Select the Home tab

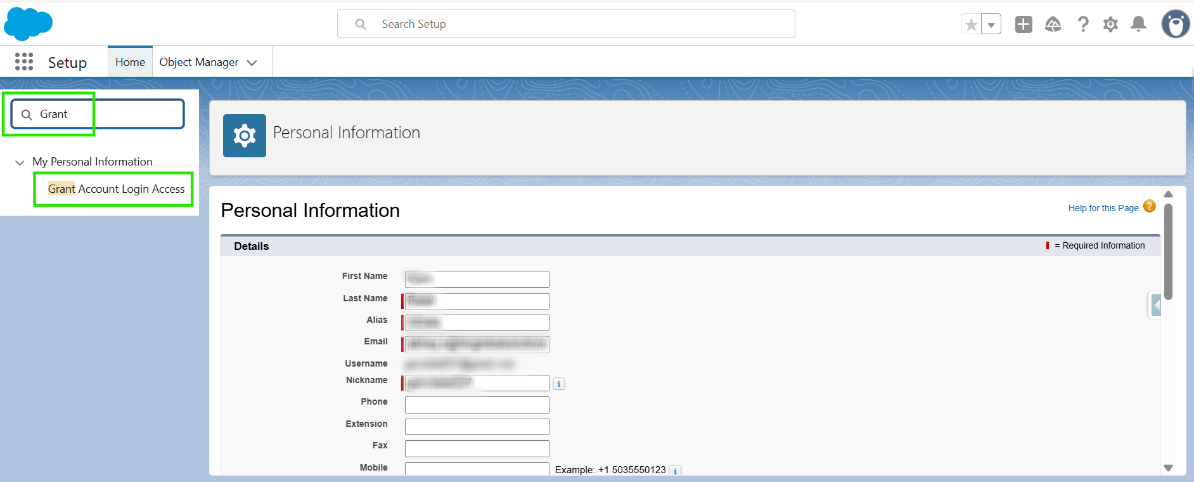tap(130, 62)
